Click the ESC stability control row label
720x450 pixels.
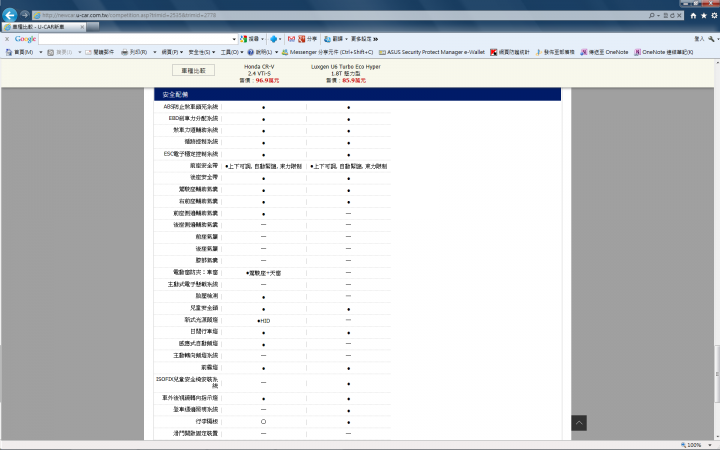click(191, 154)
